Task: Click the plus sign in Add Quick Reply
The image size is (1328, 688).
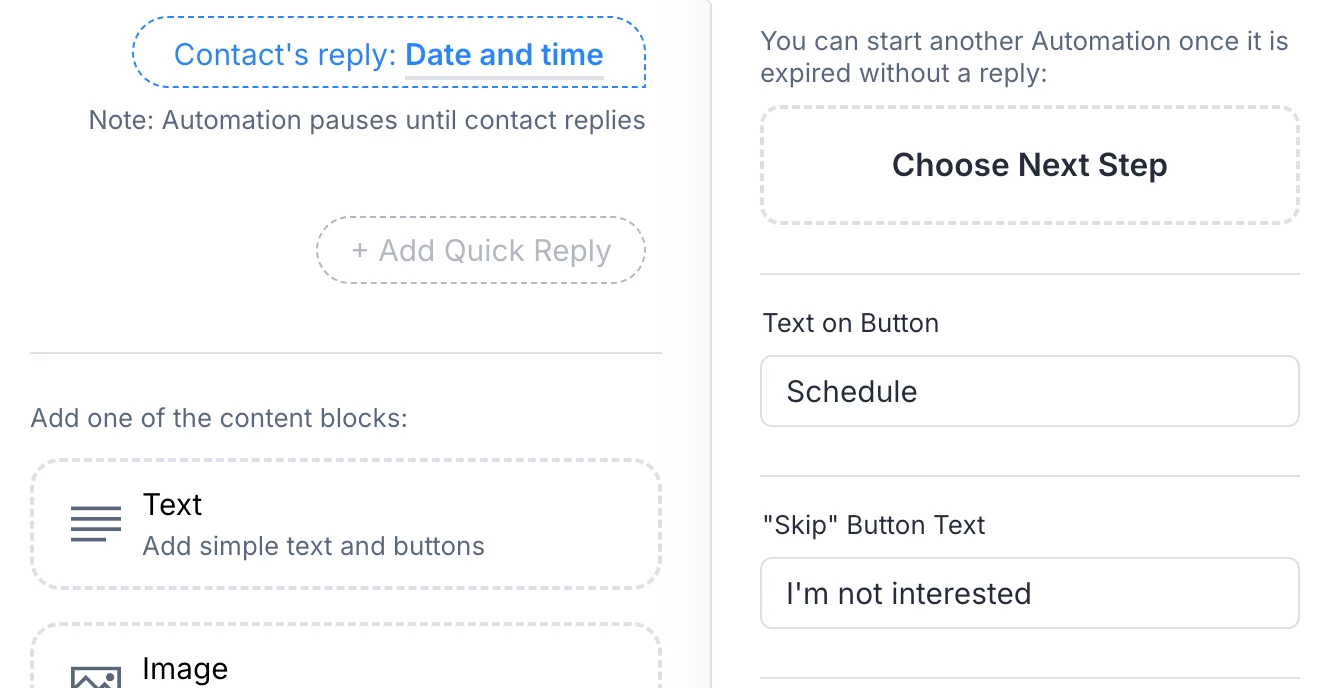Action: tap(360, 250)
